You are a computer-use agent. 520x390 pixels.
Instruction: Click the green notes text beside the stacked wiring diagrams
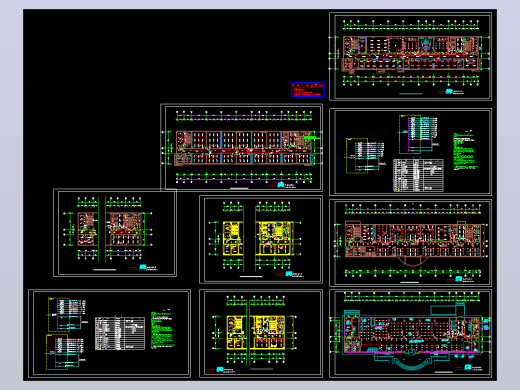click(x=163, y=331)
